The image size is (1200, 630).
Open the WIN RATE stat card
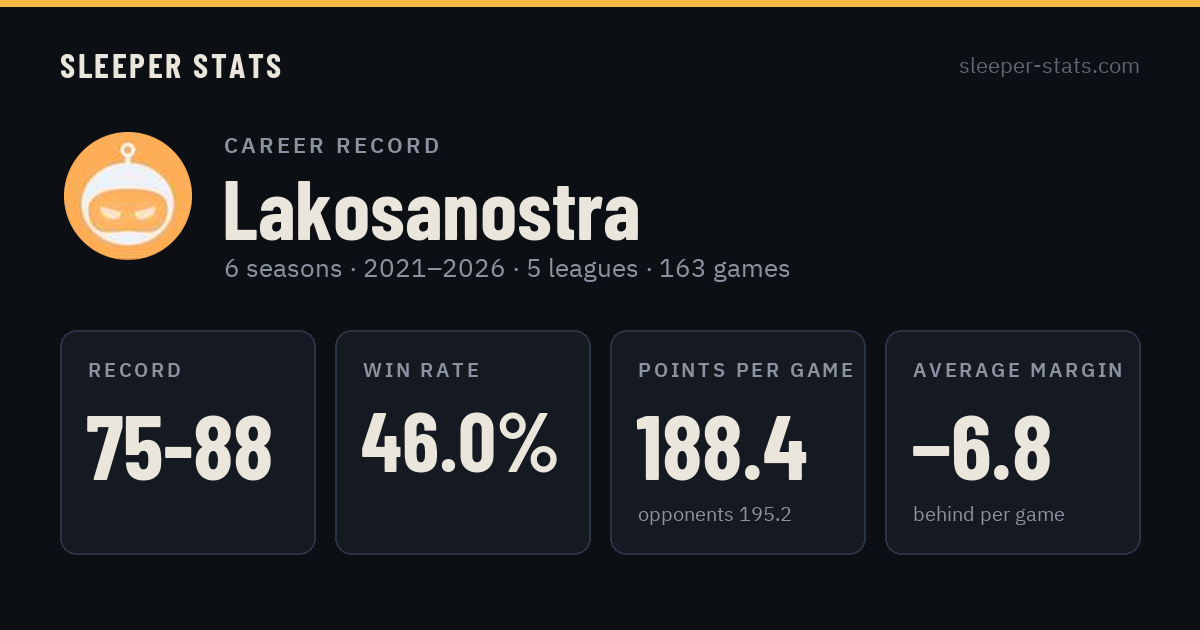pyautogui.click(x=463, y=442)
